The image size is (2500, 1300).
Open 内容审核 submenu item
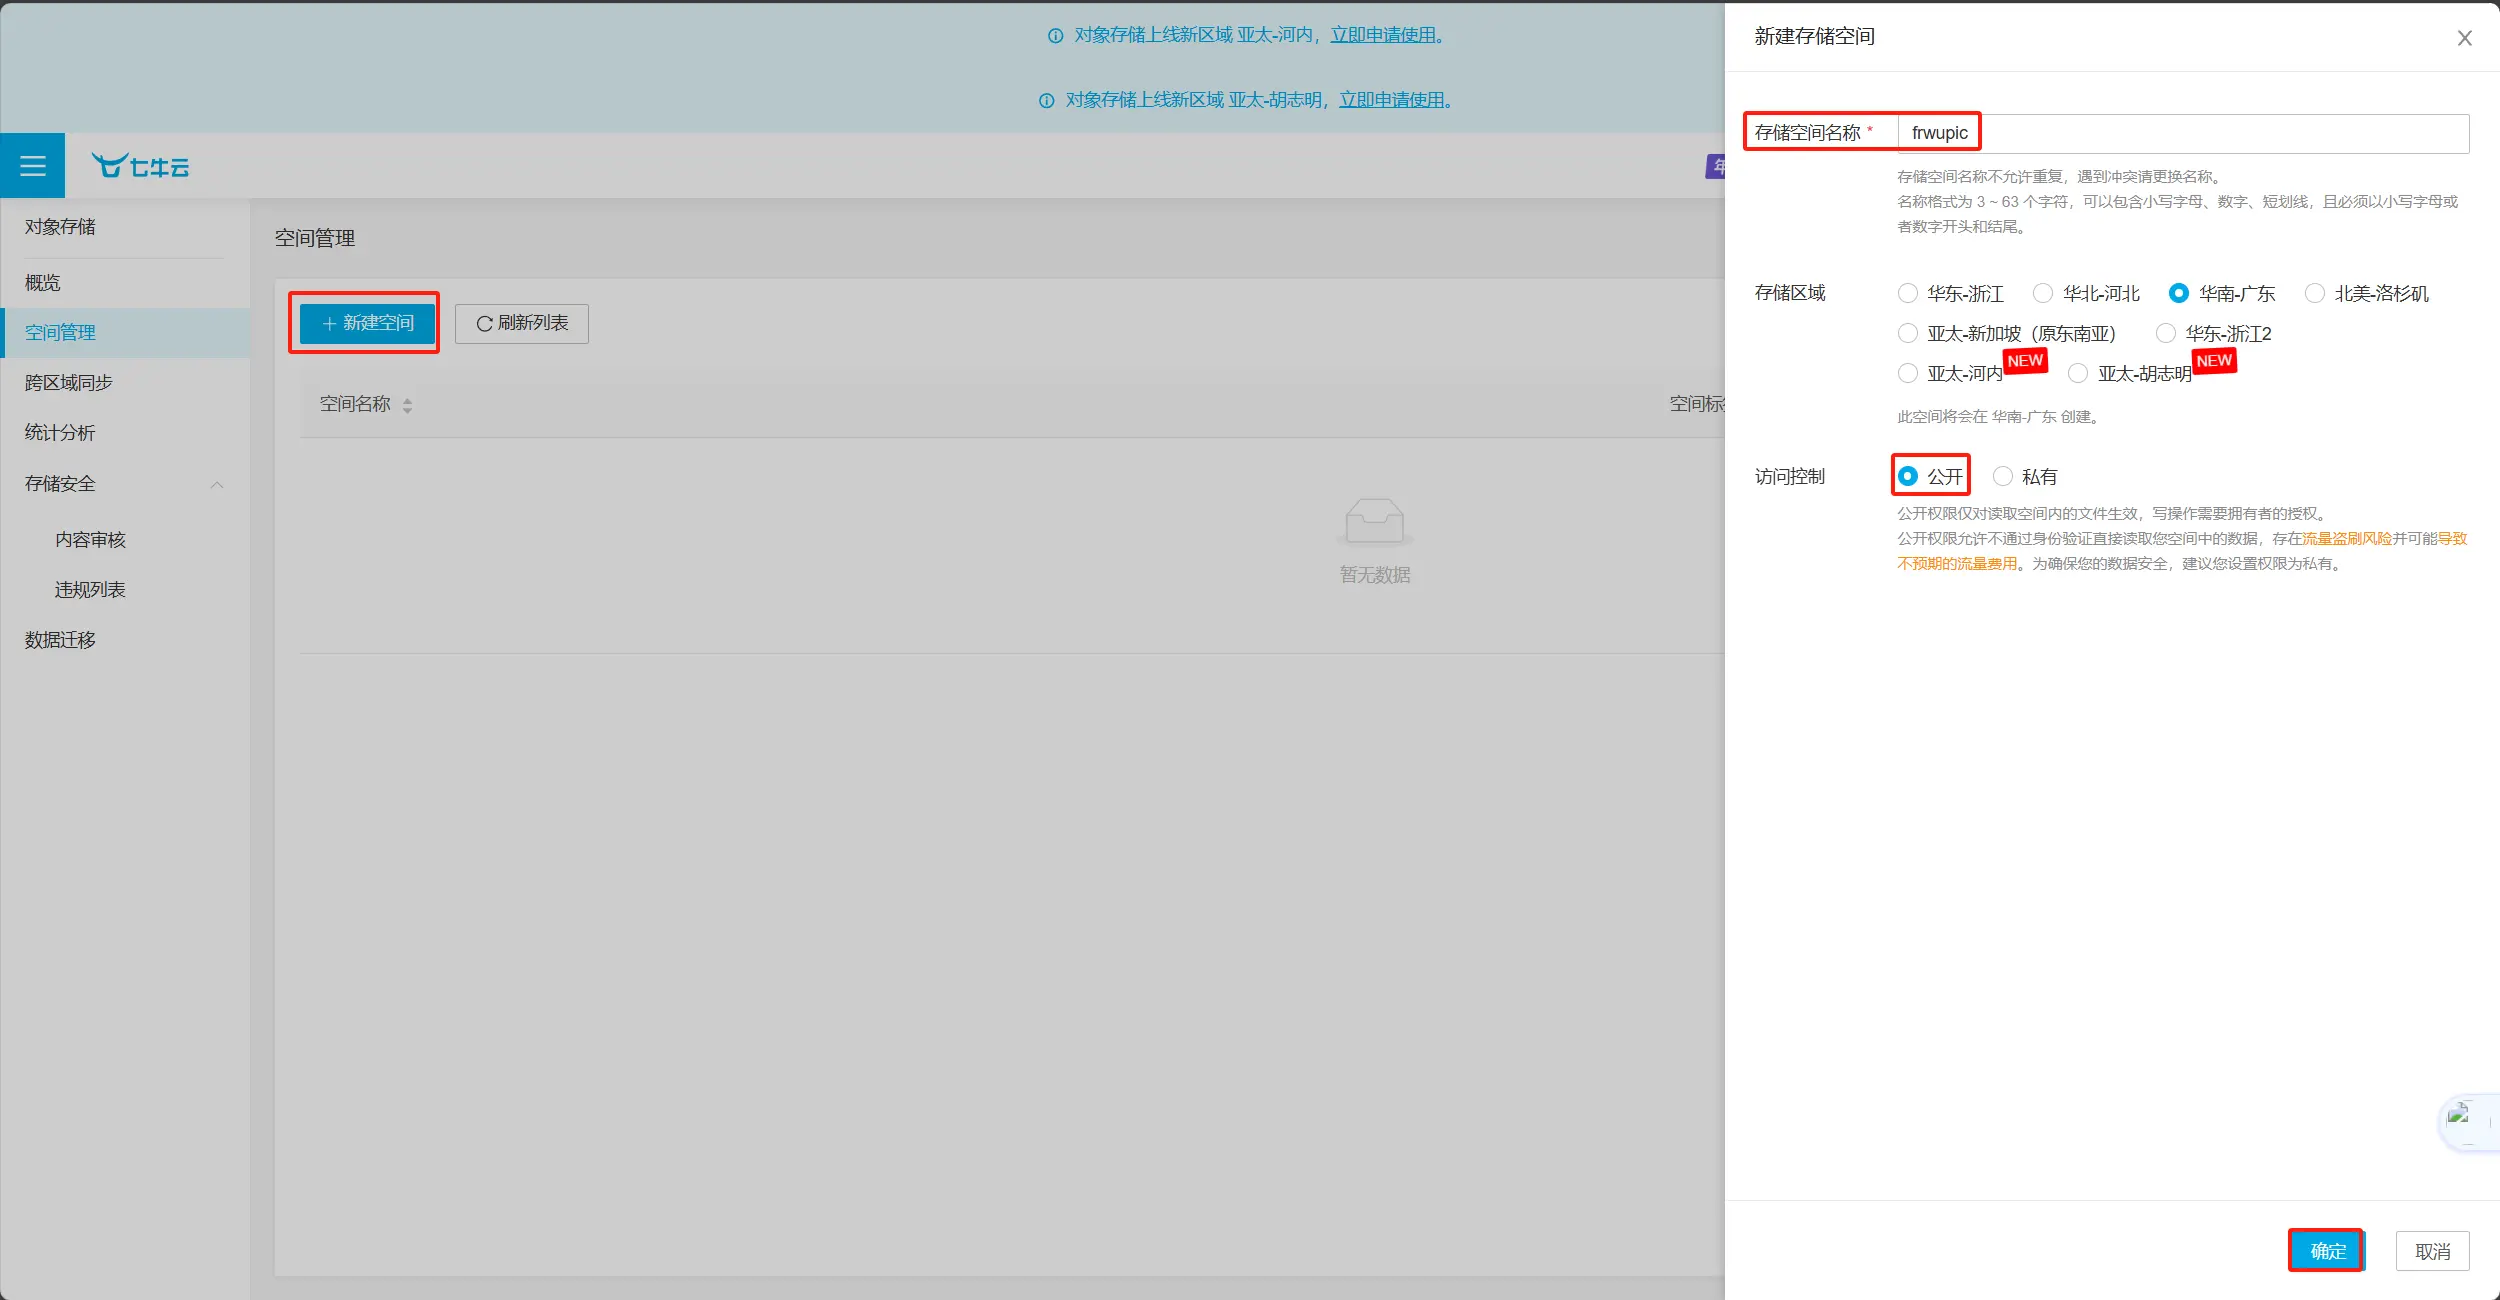click(90, 540)
